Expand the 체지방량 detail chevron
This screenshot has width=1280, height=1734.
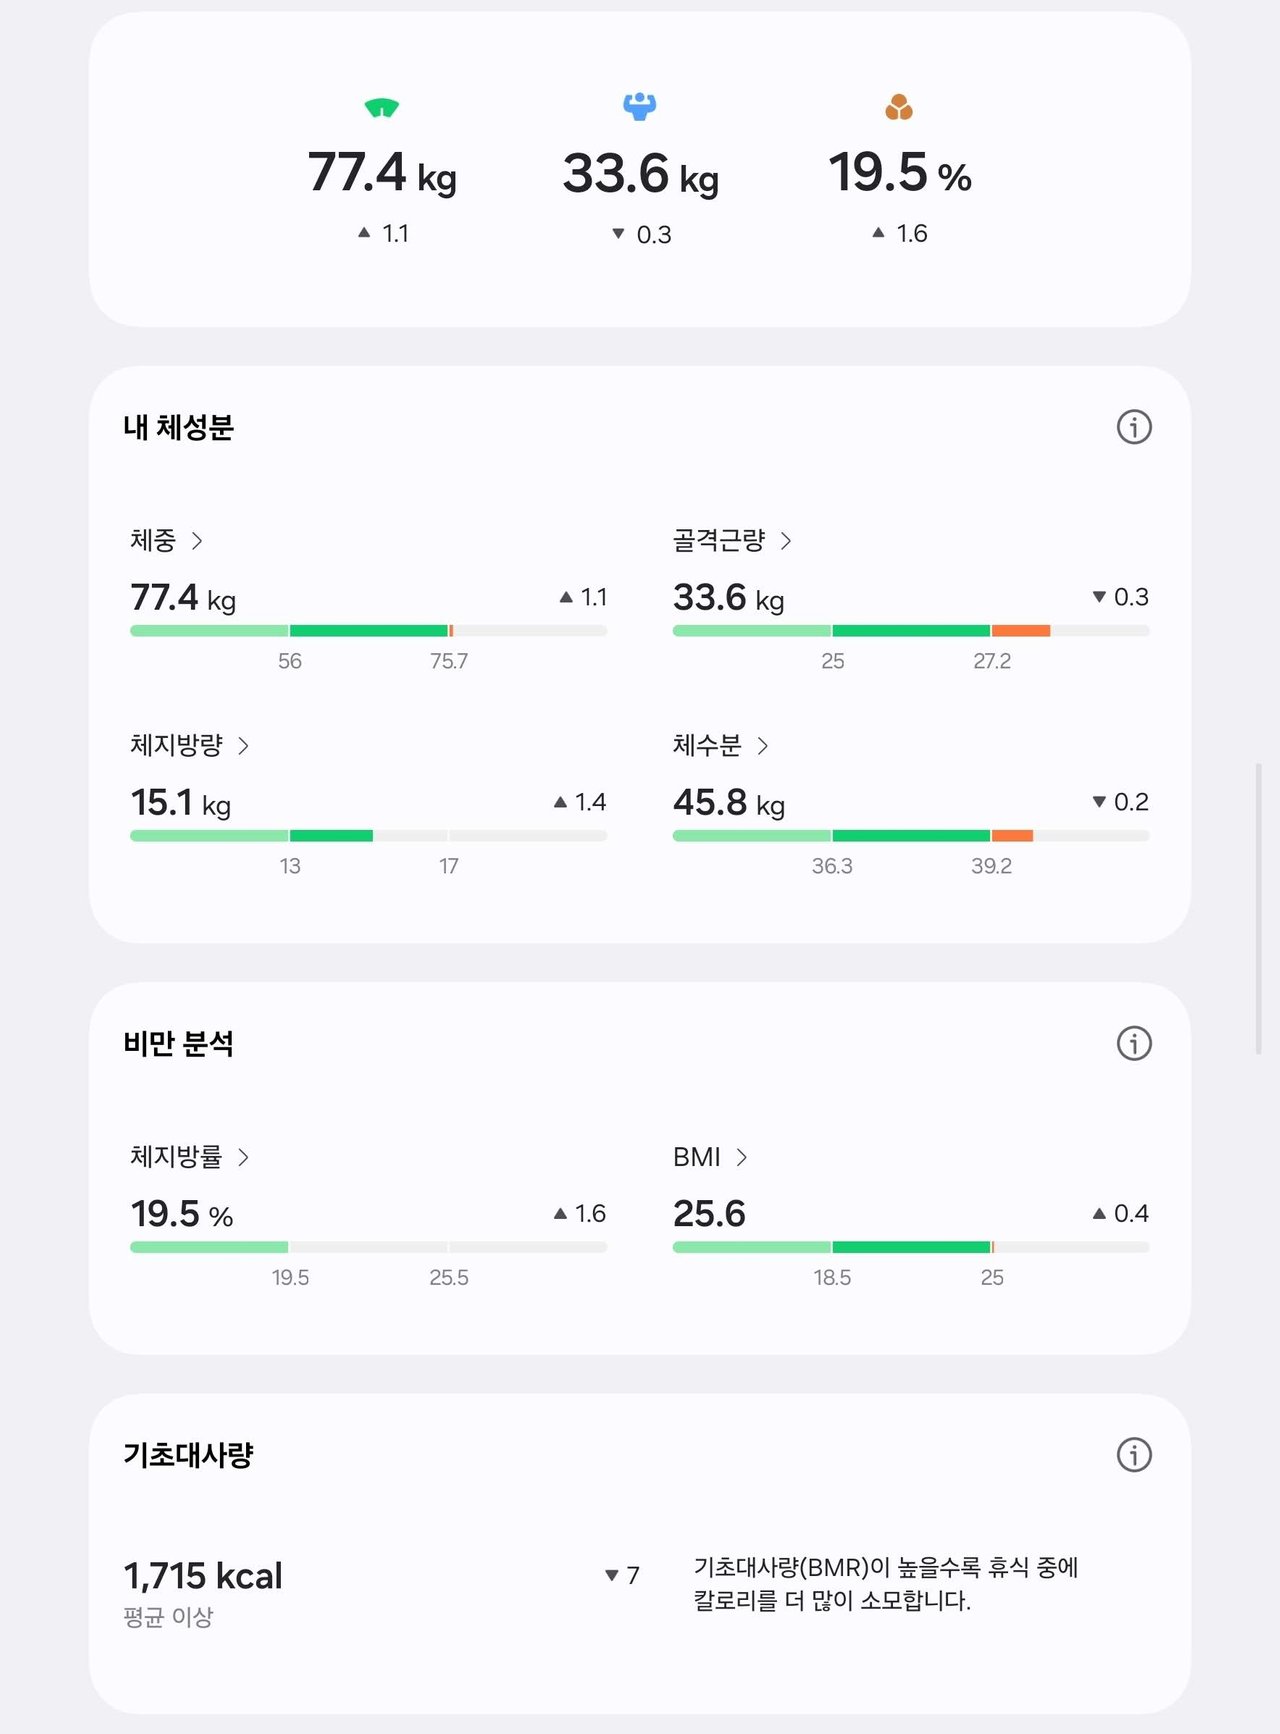pyautogui.click(x=243, y=746)
